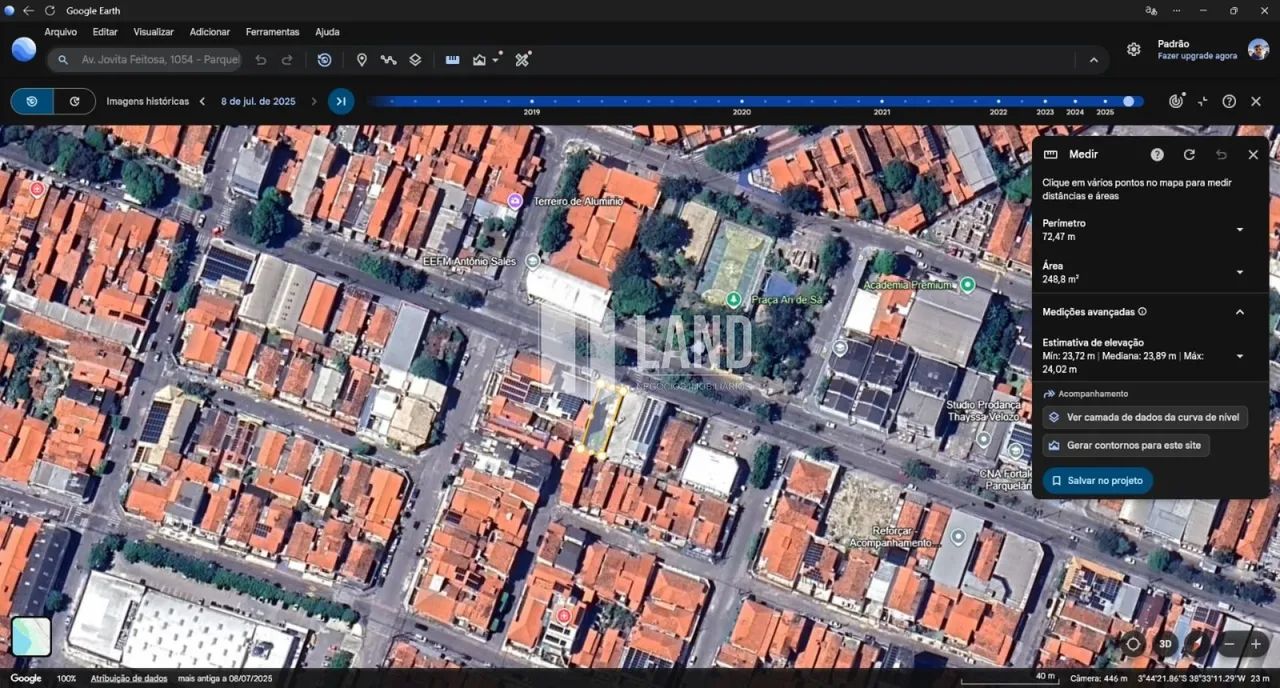Add a placemark with the pin tool
This screenshot has width=1280, height=688.
[362, 60]
